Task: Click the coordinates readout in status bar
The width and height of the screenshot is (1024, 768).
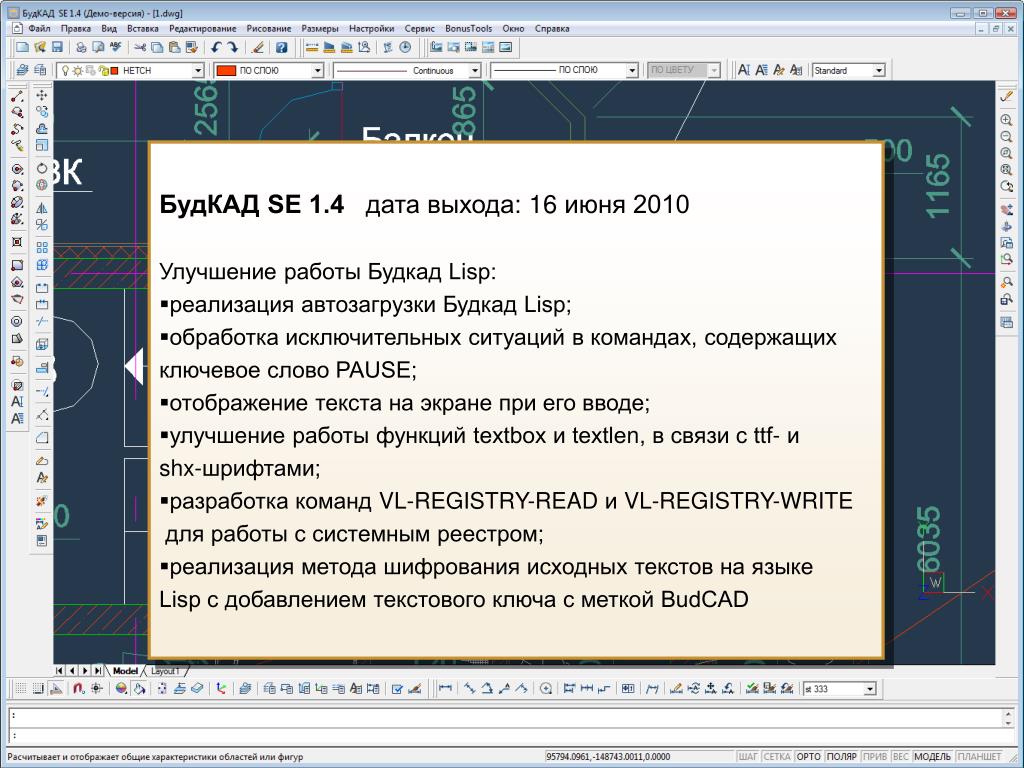Action: click(608, 756)
